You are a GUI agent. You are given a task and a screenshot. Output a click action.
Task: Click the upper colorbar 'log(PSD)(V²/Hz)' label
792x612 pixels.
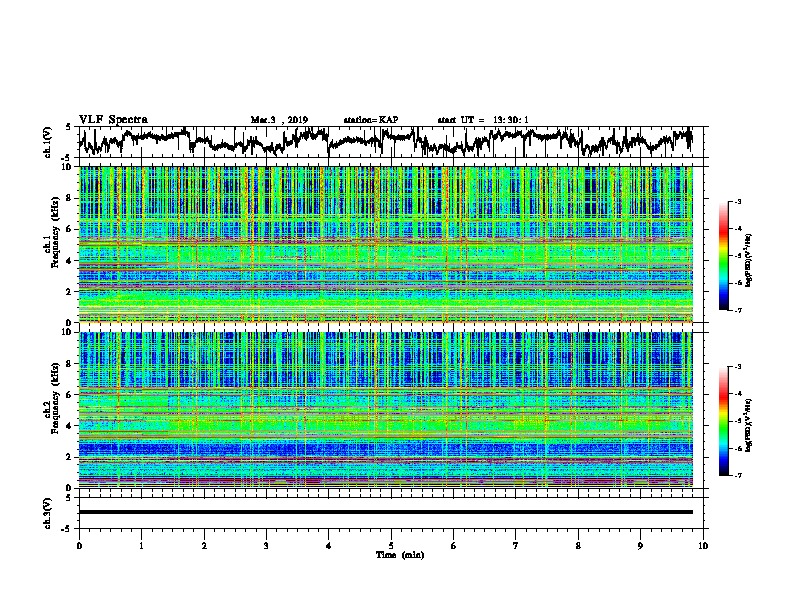749,260
